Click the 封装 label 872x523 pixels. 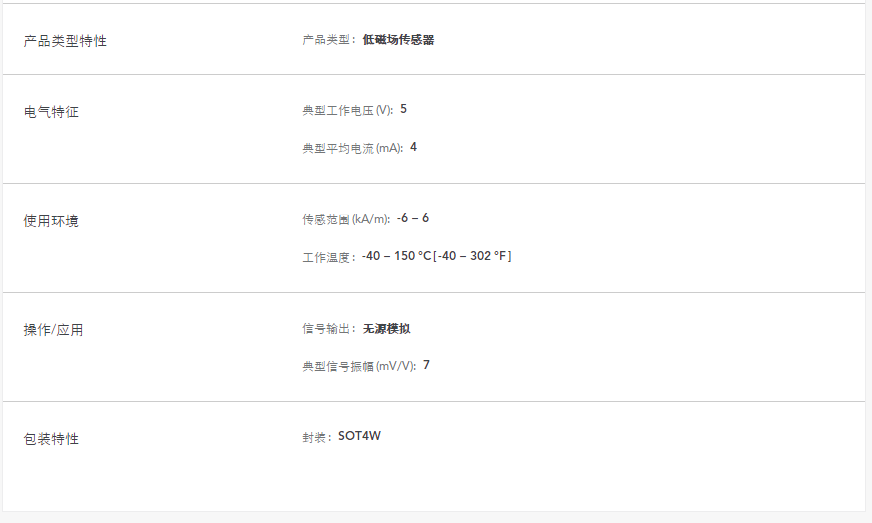(x=315, y=437)
